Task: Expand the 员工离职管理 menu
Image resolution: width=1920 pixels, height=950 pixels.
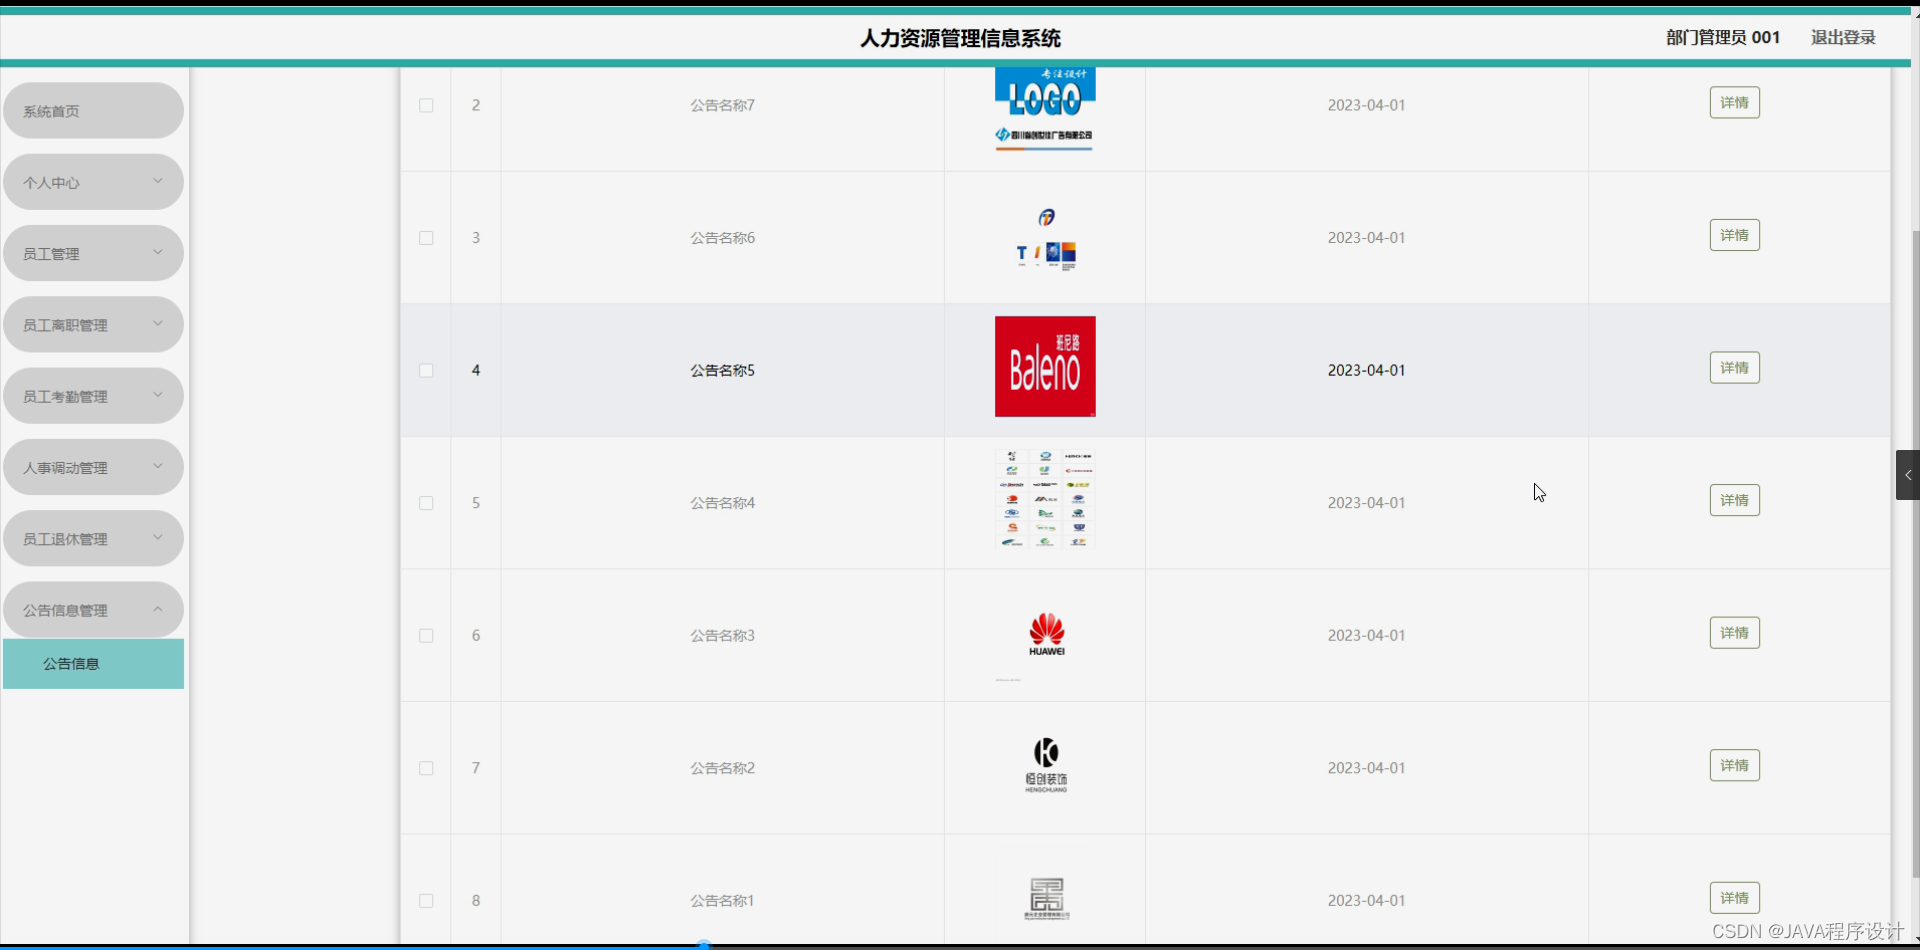Action: [x=93, y=324]
